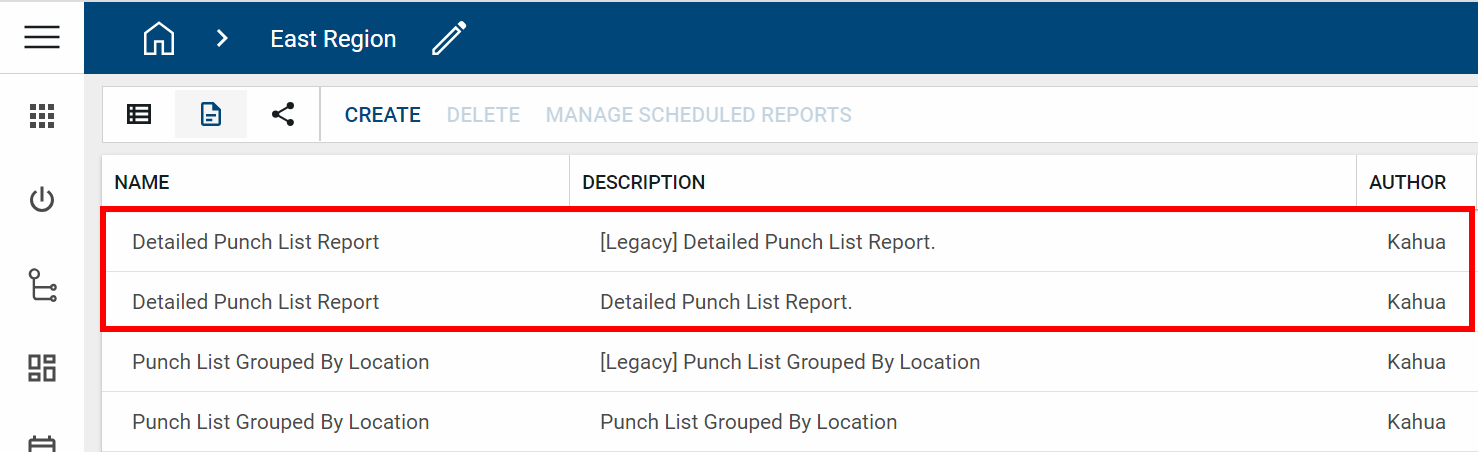Screen dimensions: 1478x452
Task: Open the dashboard widgets icon in sidebar
Action: (x=42, y=368)
